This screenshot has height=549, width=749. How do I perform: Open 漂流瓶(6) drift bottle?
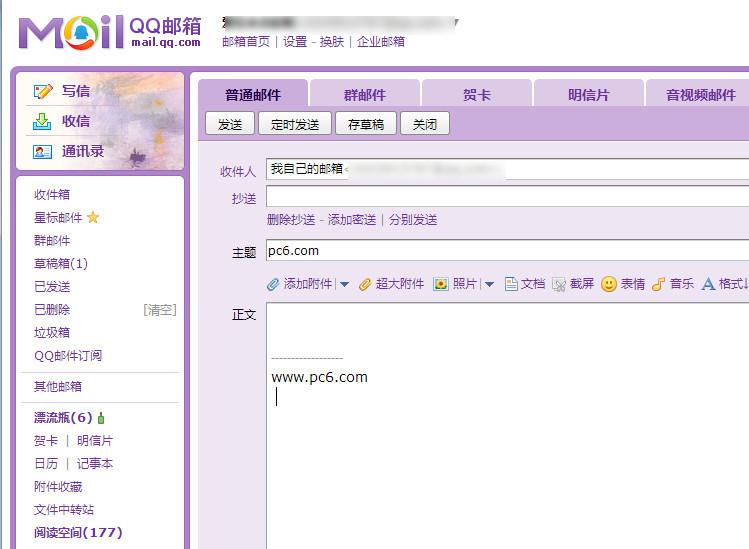(x=63, y=418)
